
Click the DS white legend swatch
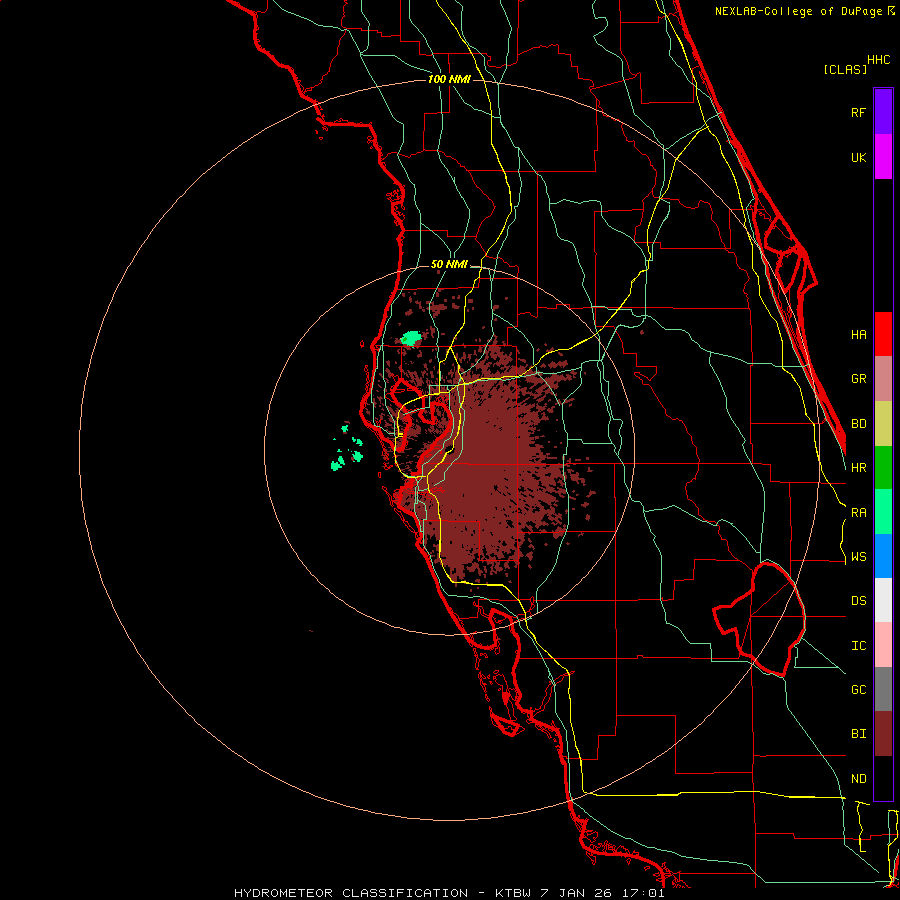point(883,600)
